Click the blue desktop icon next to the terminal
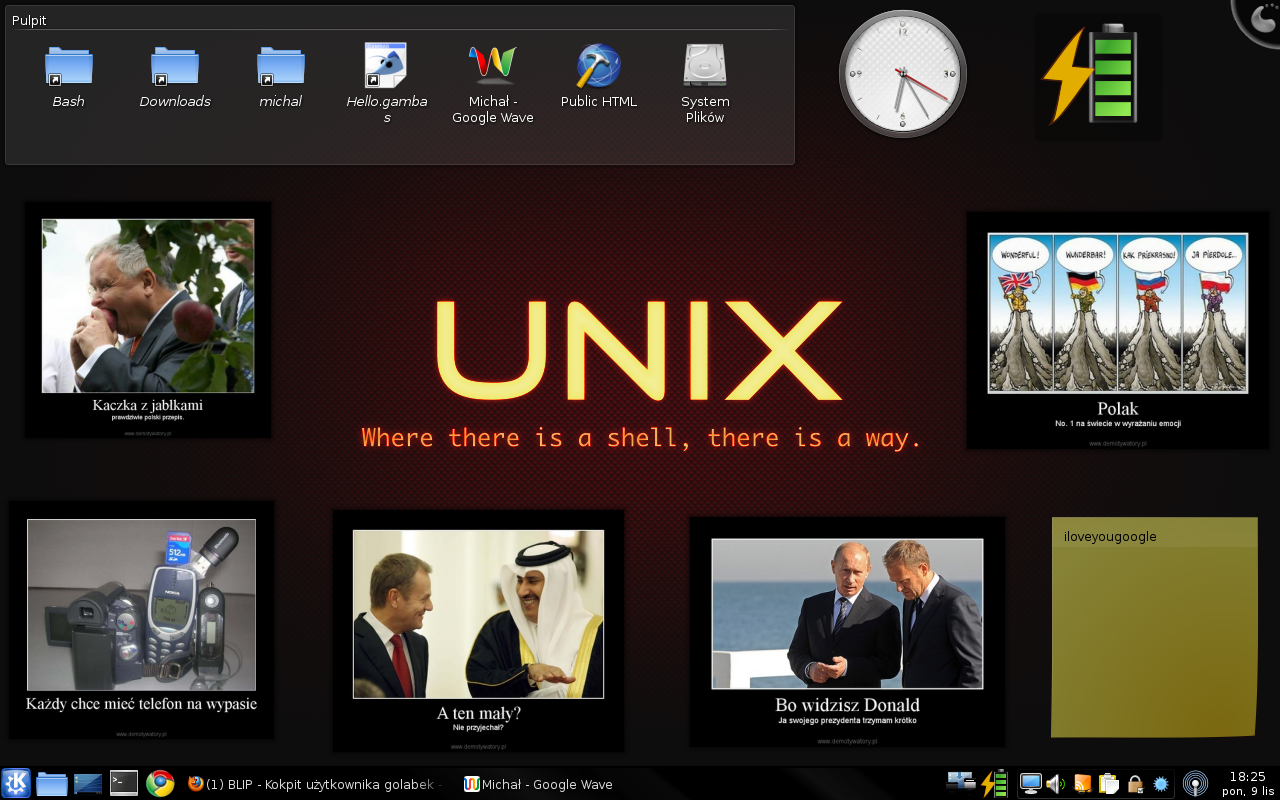The height and width of the screenshot is (800, 1280). 88,783
